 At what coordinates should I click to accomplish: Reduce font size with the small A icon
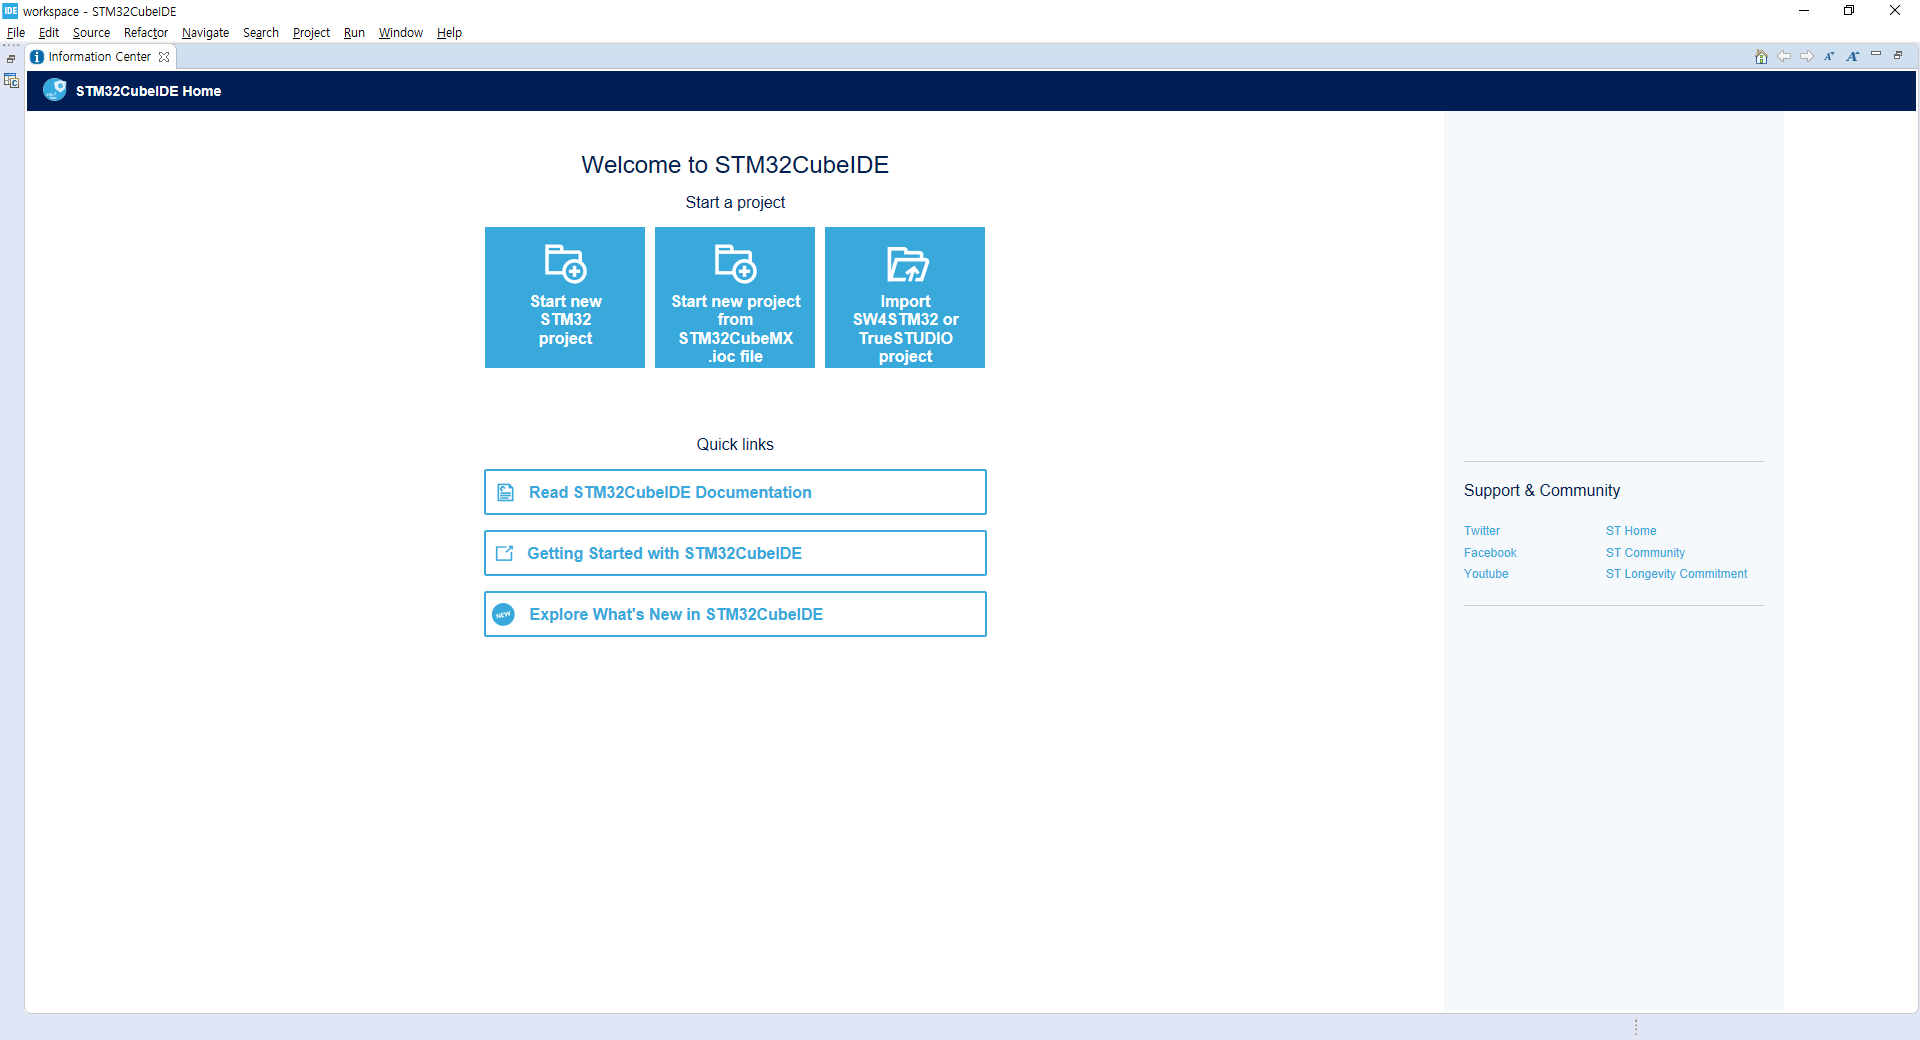pyautogui.click(x=1829, y=57)
